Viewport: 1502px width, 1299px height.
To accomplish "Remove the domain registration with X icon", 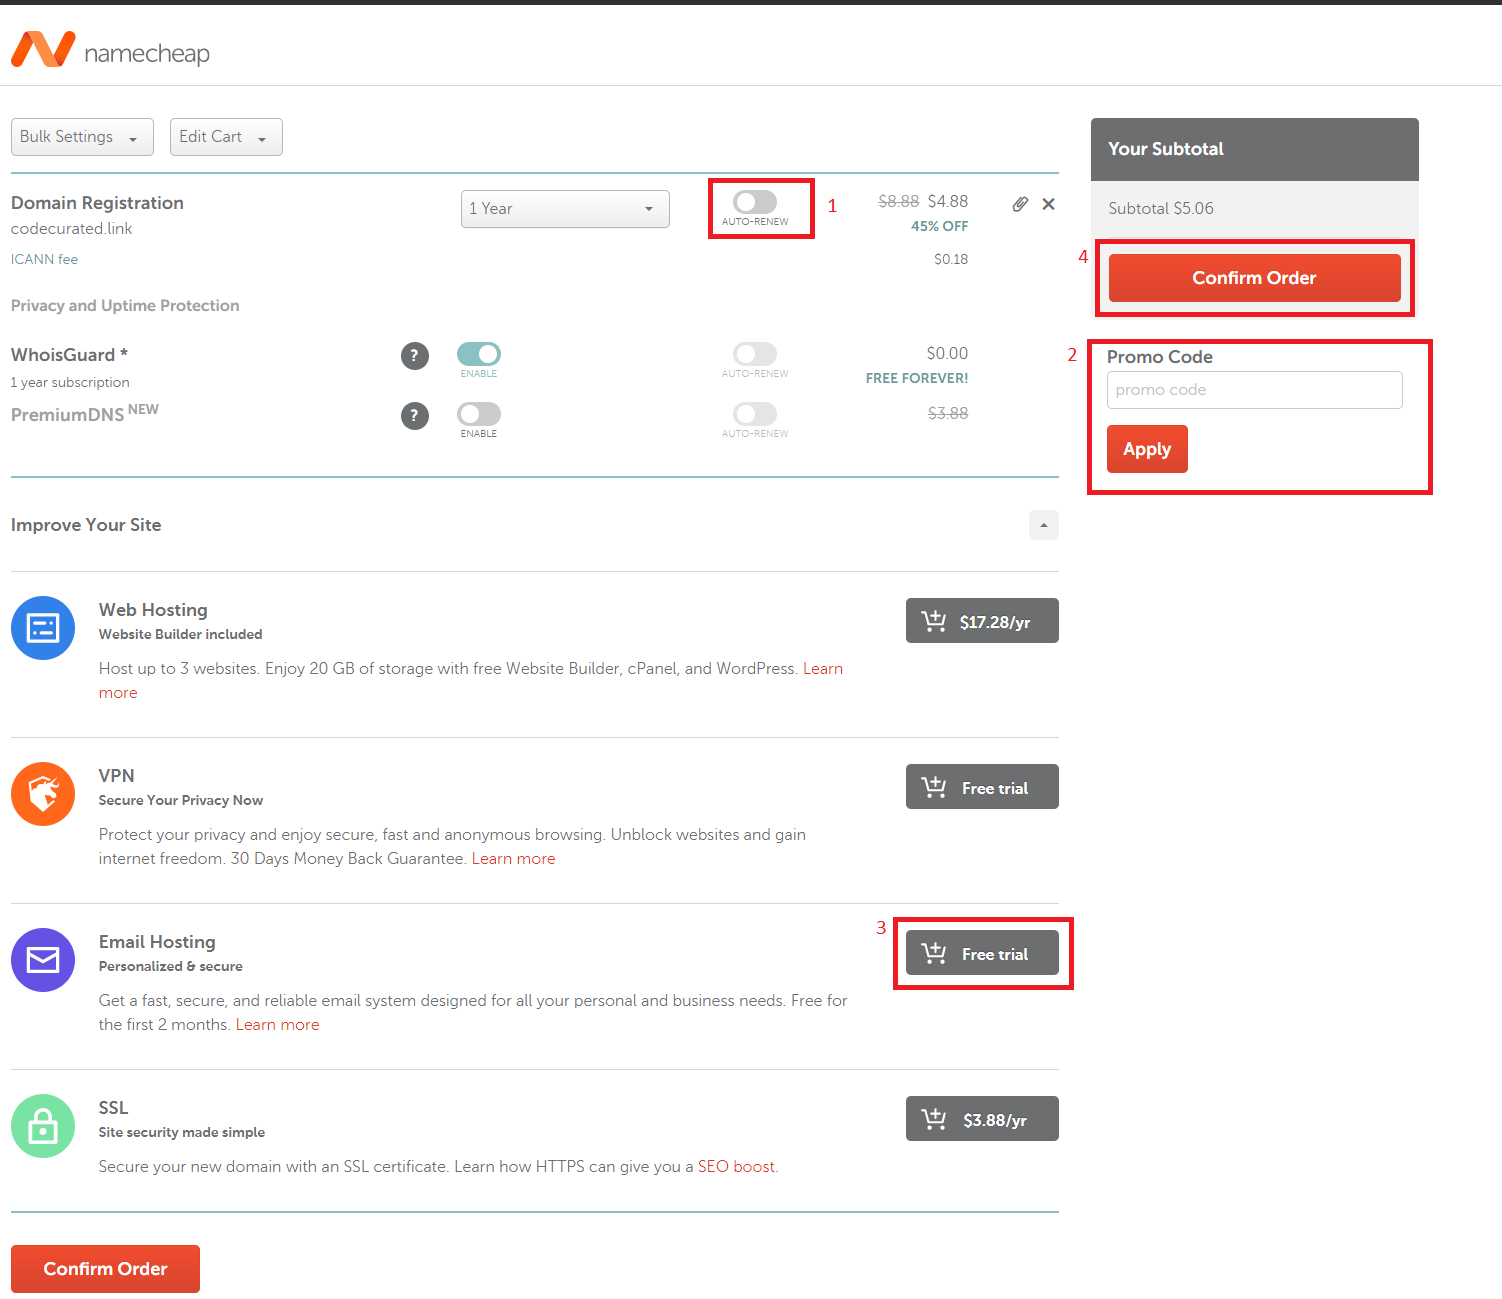I will coord(1048,204).
